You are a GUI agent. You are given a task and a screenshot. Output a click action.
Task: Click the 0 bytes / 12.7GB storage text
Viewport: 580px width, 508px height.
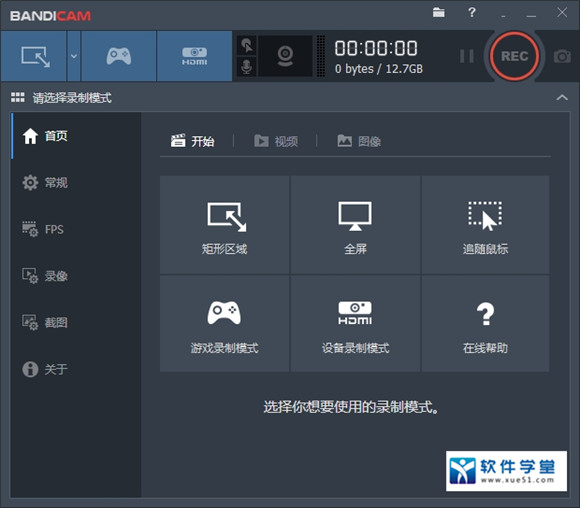pyautogui.click(x=379, y=69)
